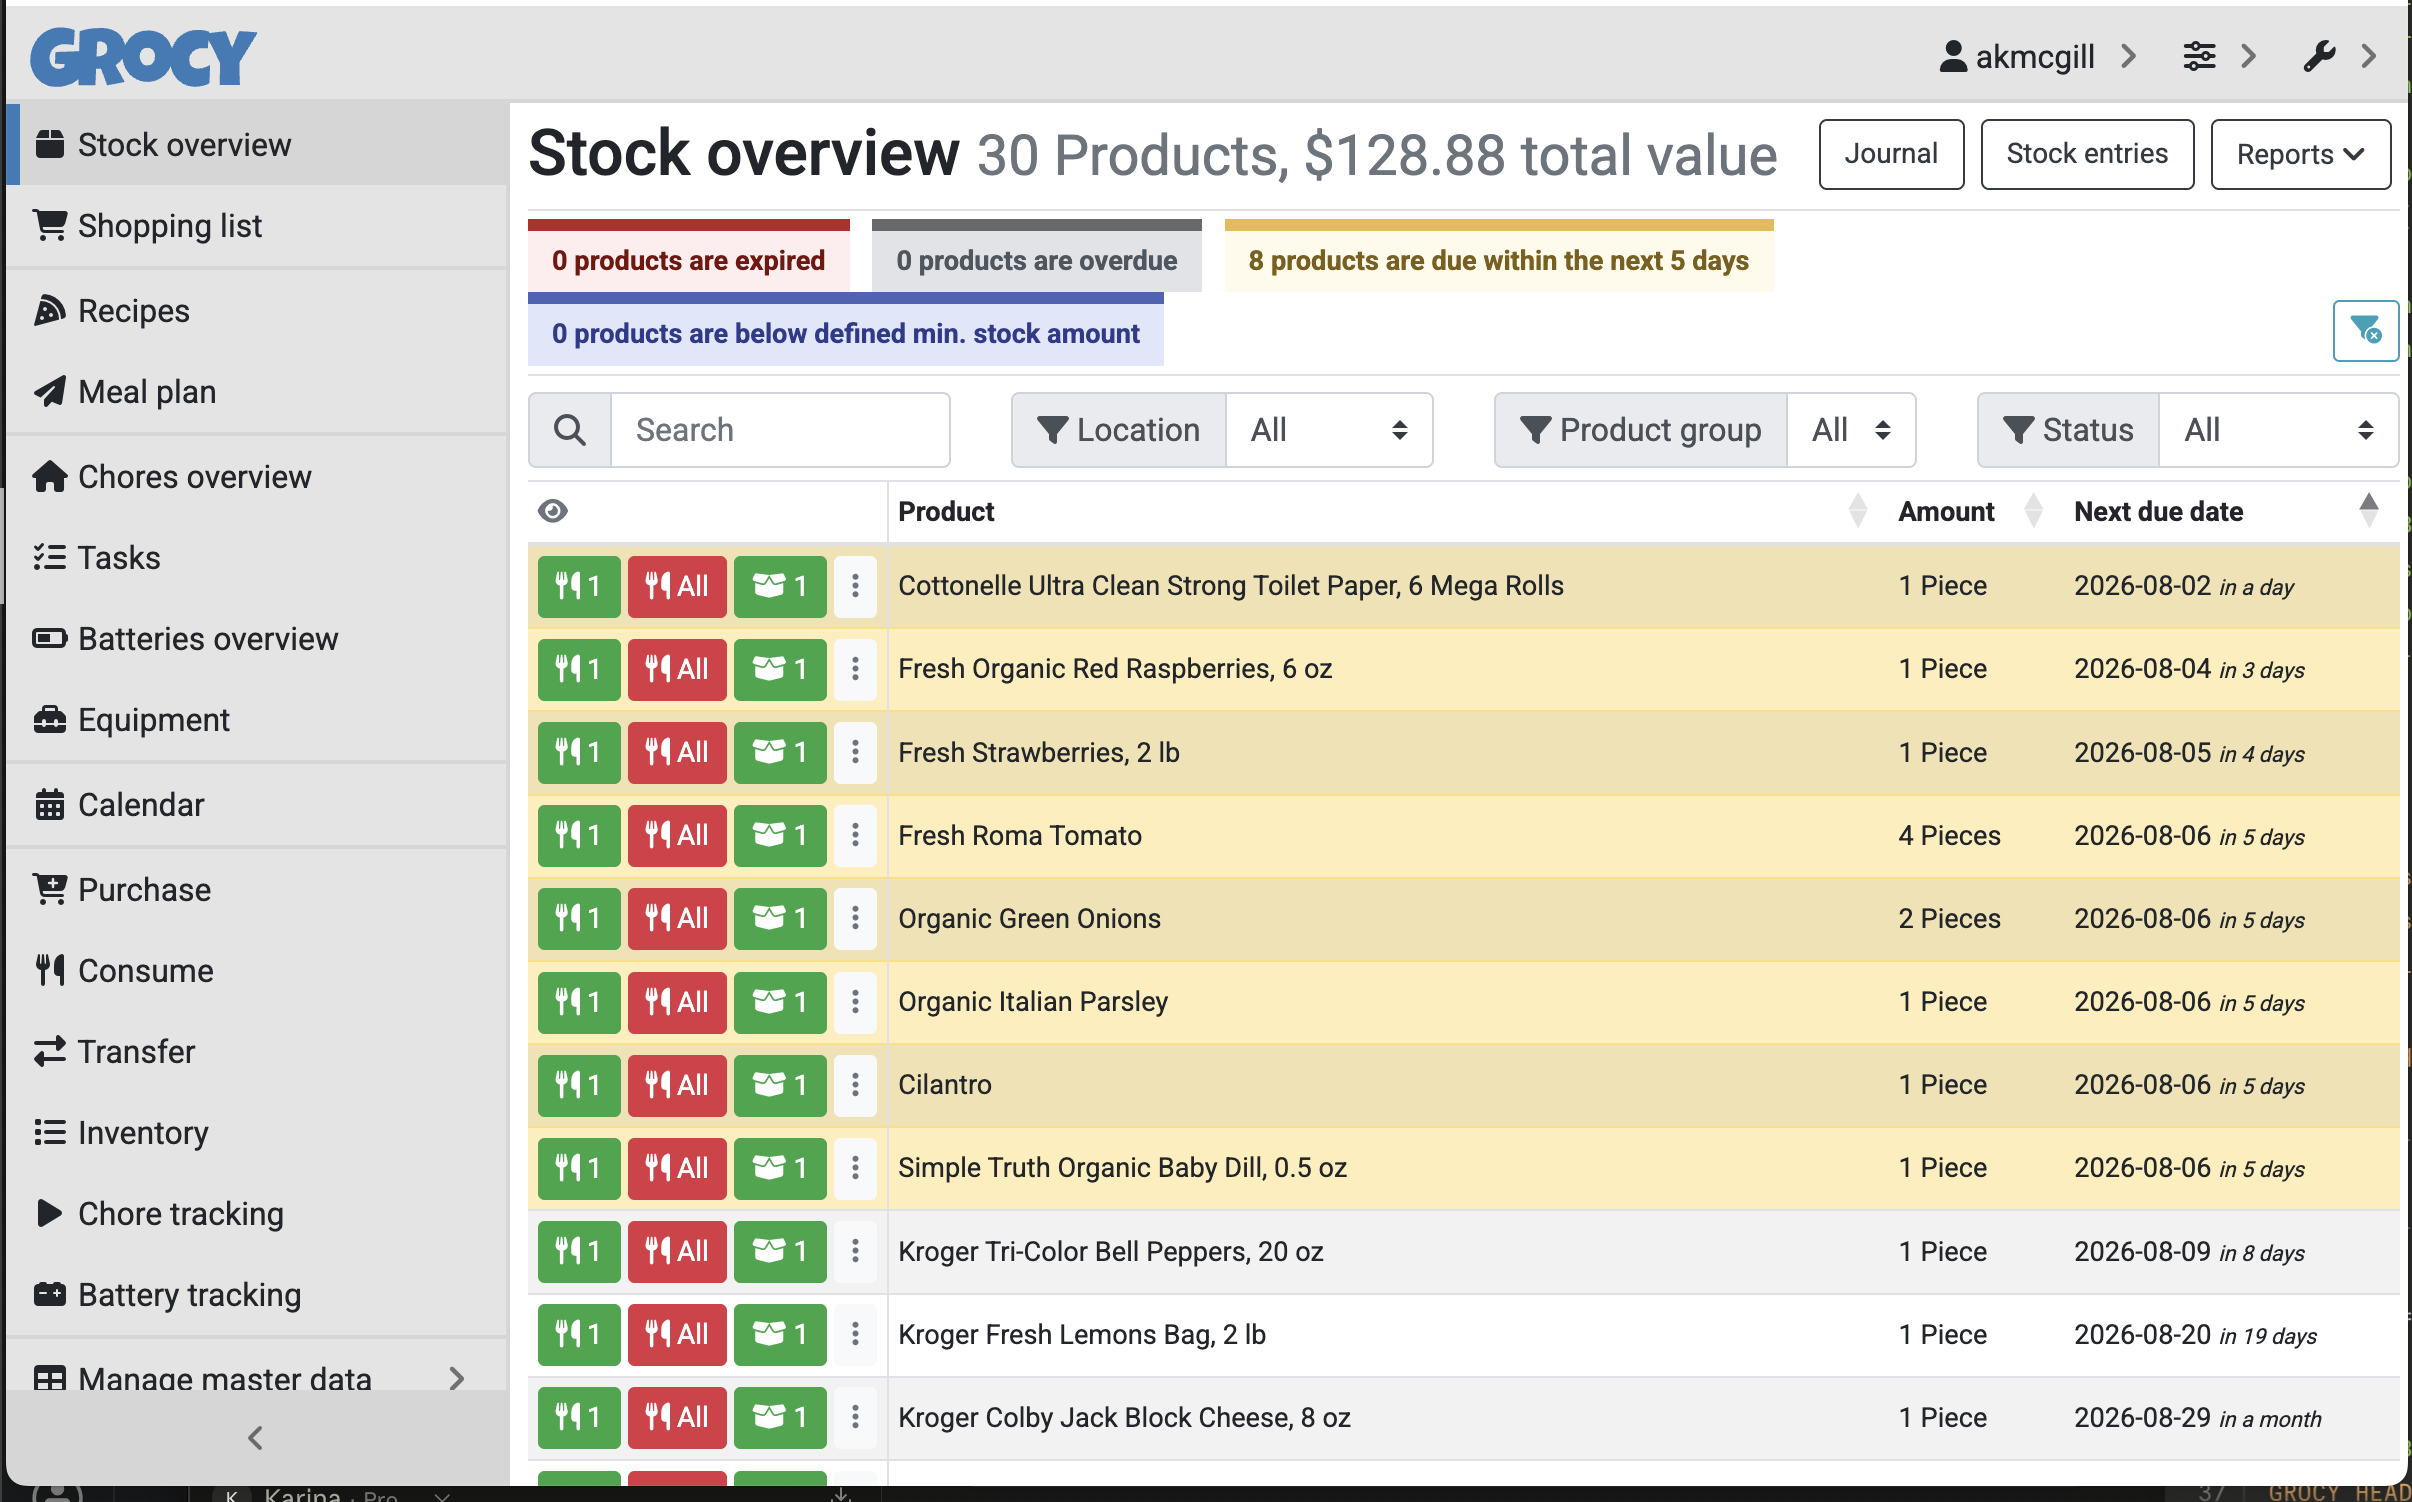Consume 1 Cottonelle Toilet Paper
The width and height of the screenshot is (2412, 1502).
pyautogui.click(x=579, y=586)
